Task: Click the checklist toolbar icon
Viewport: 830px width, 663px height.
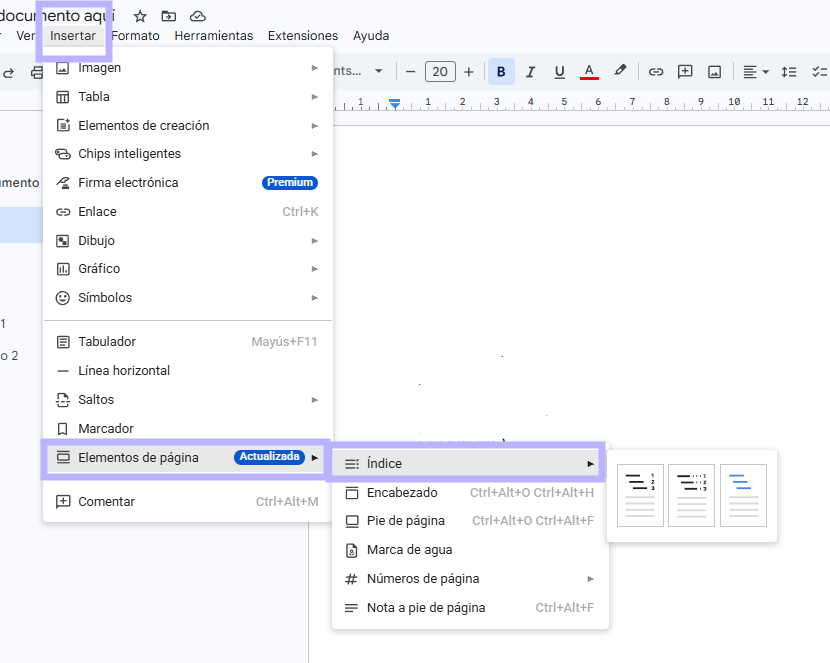Action: [x=819, y=71]
